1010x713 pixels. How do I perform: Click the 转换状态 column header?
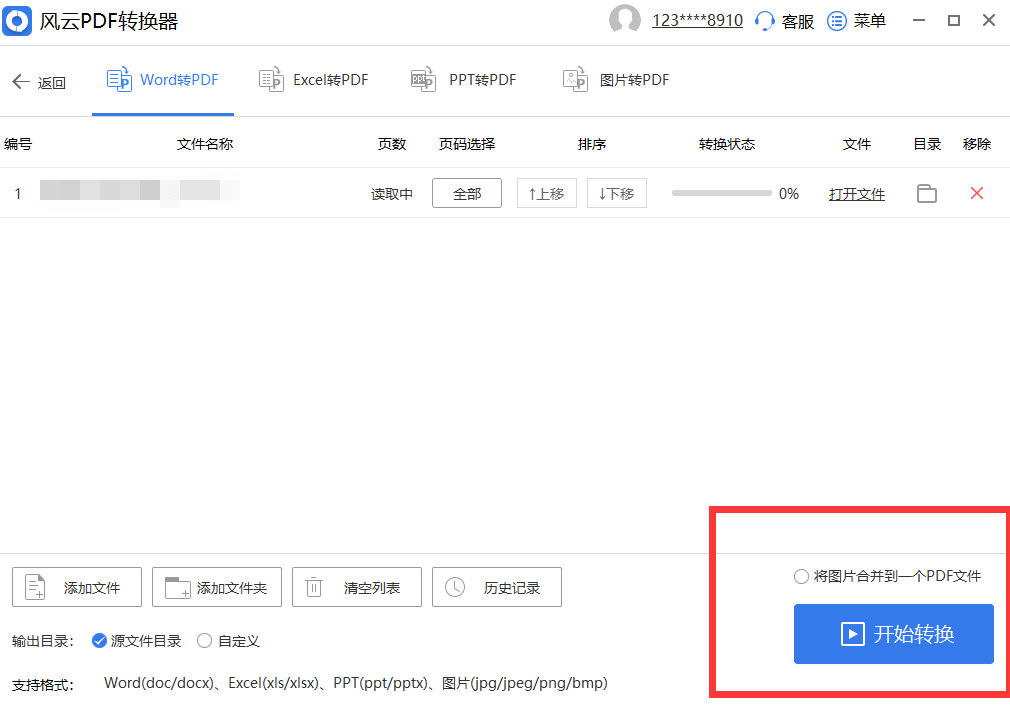coord(727,144)
